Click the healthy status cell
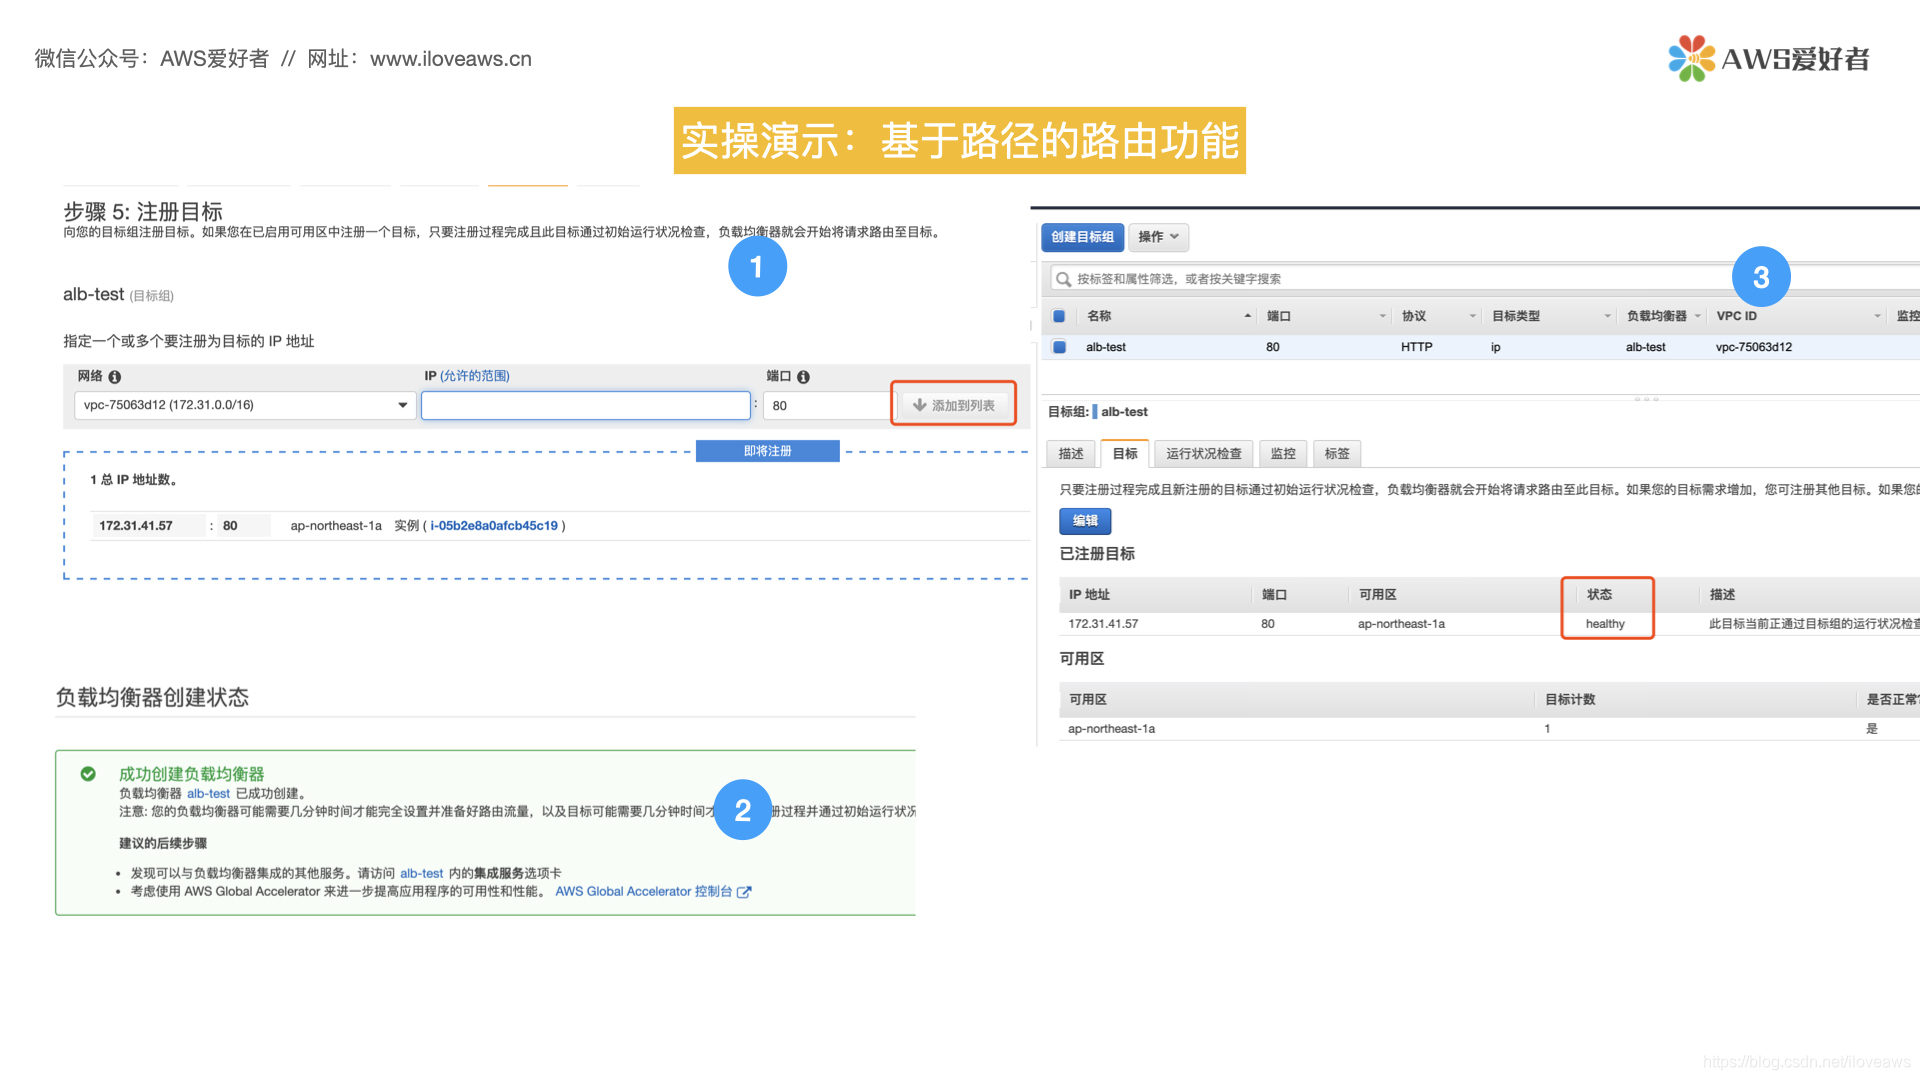The width and height of the screenshot is (1920, 1080). point(1605,624)
